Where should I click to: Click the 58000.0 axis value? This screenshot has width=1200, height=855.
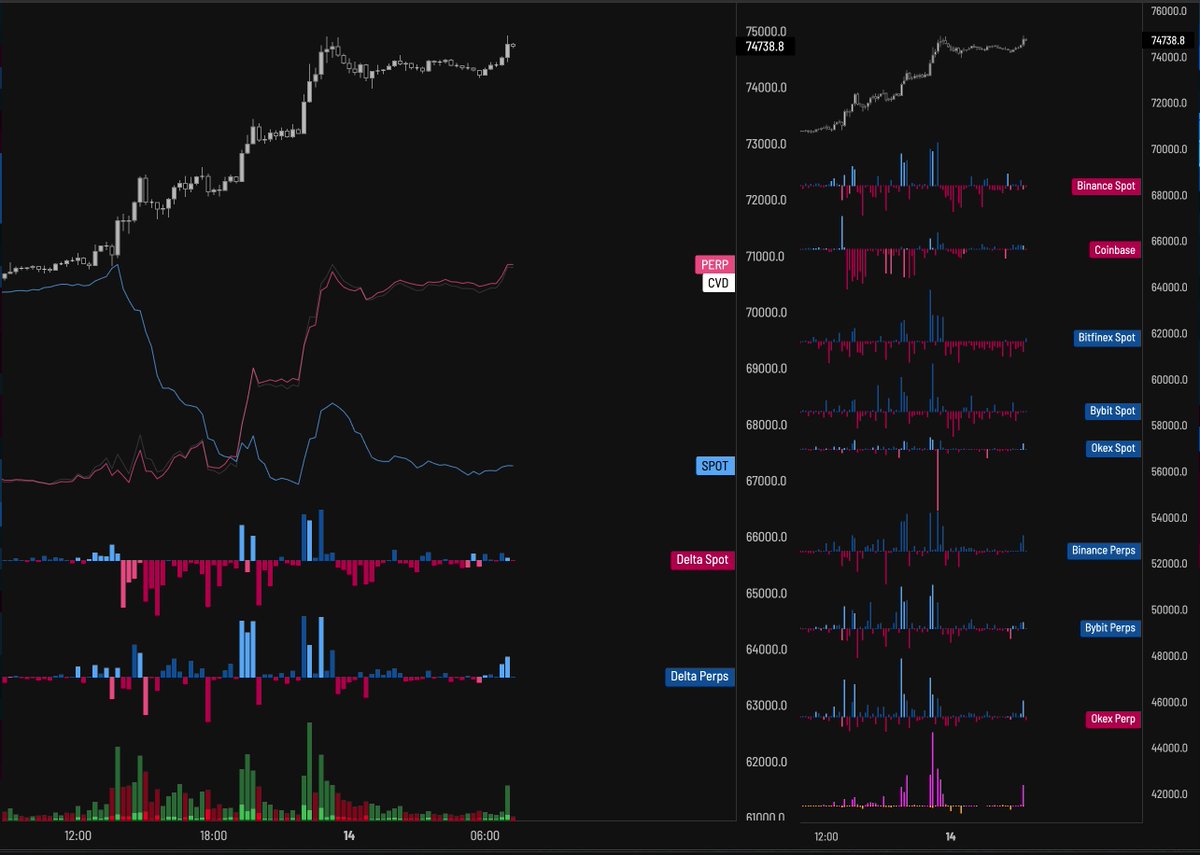[x=1171, y=426]
